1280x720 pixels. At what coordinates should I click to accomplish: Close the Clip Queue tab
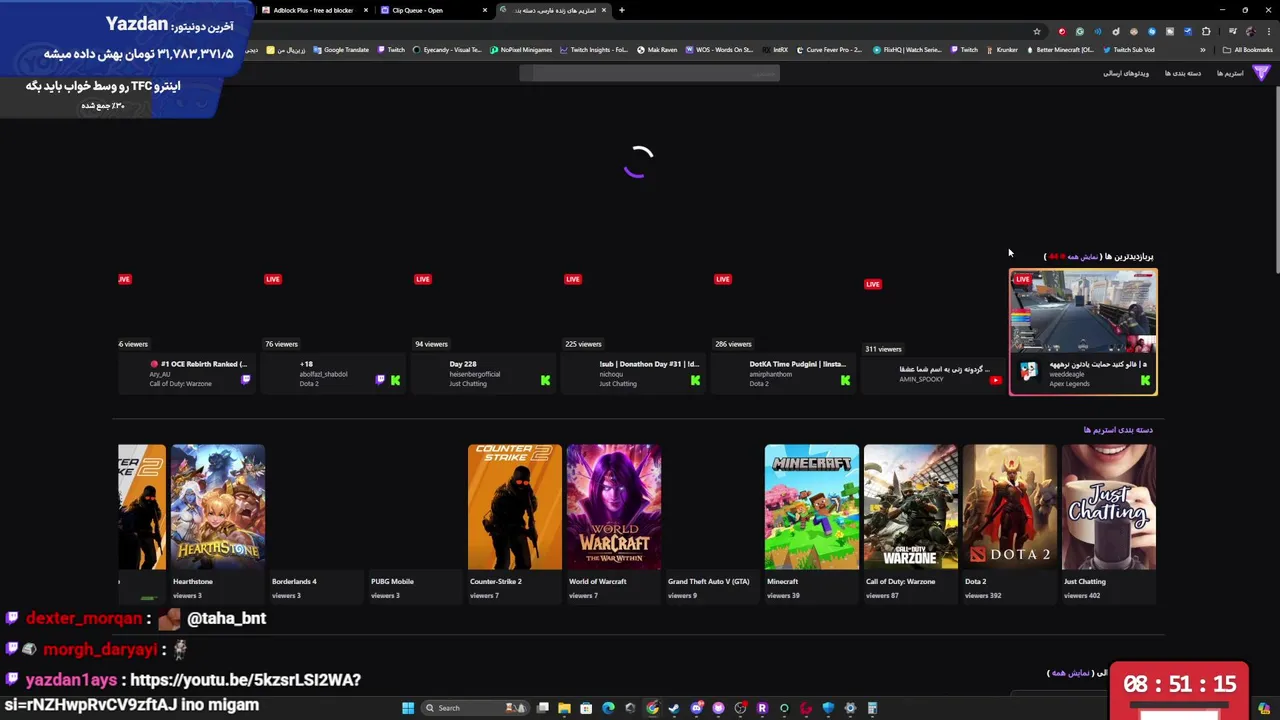pos(485,10)
